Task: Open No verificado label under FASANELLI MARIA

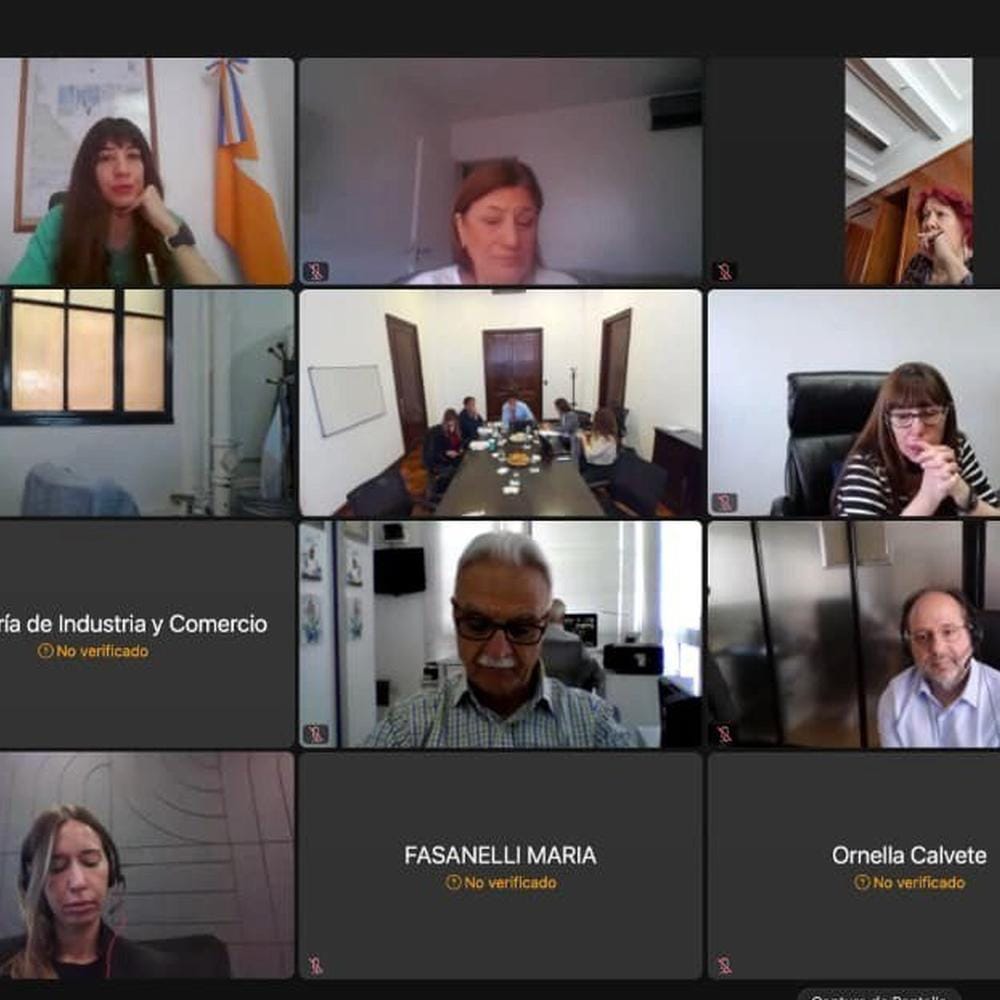Action: (x=510, y=883)
